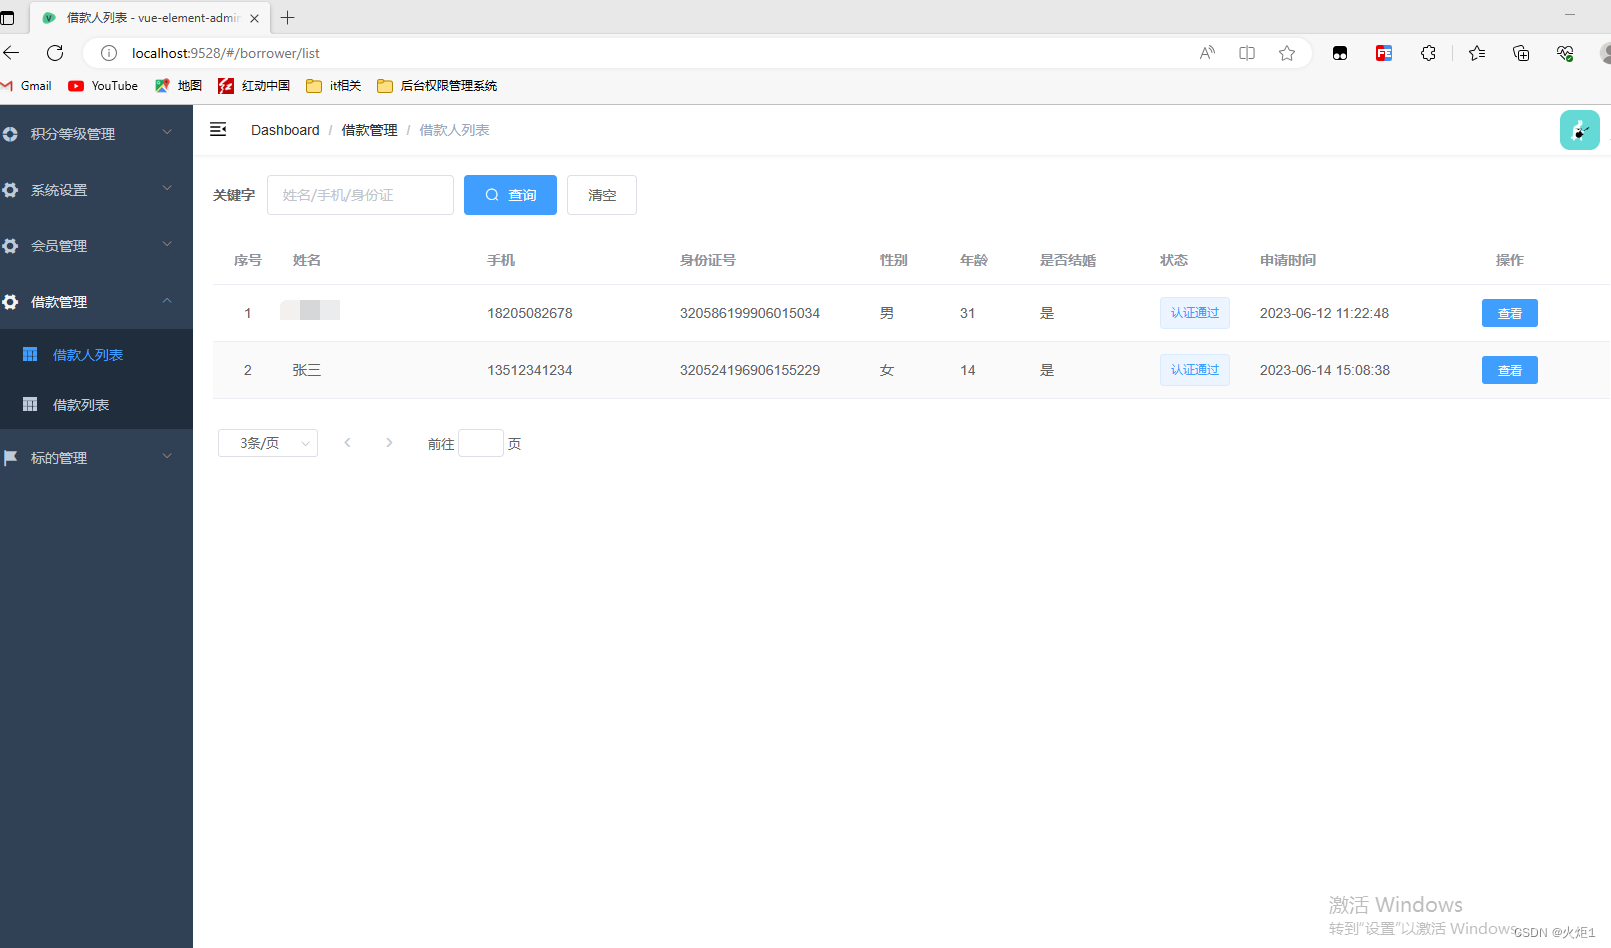Close the 借款人列表 browser tab
The image size is (1611, 948).
pos(254,18)
